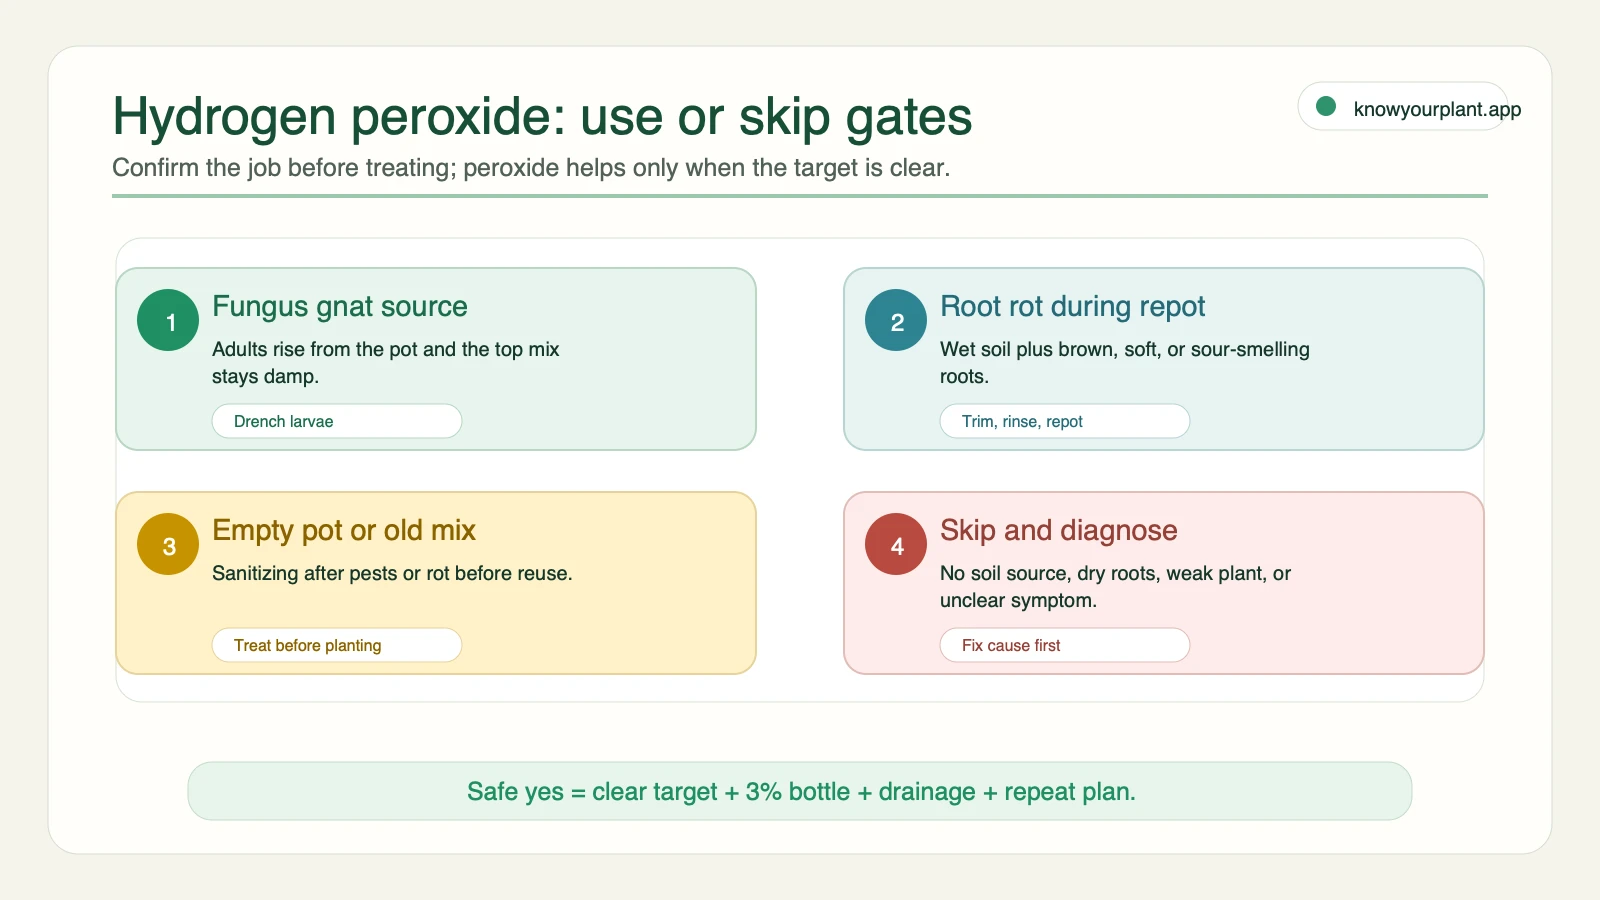The image size is (1600, 900).
Task: Click the Safe yes summary banner
Action: click(x=800, y=791)
